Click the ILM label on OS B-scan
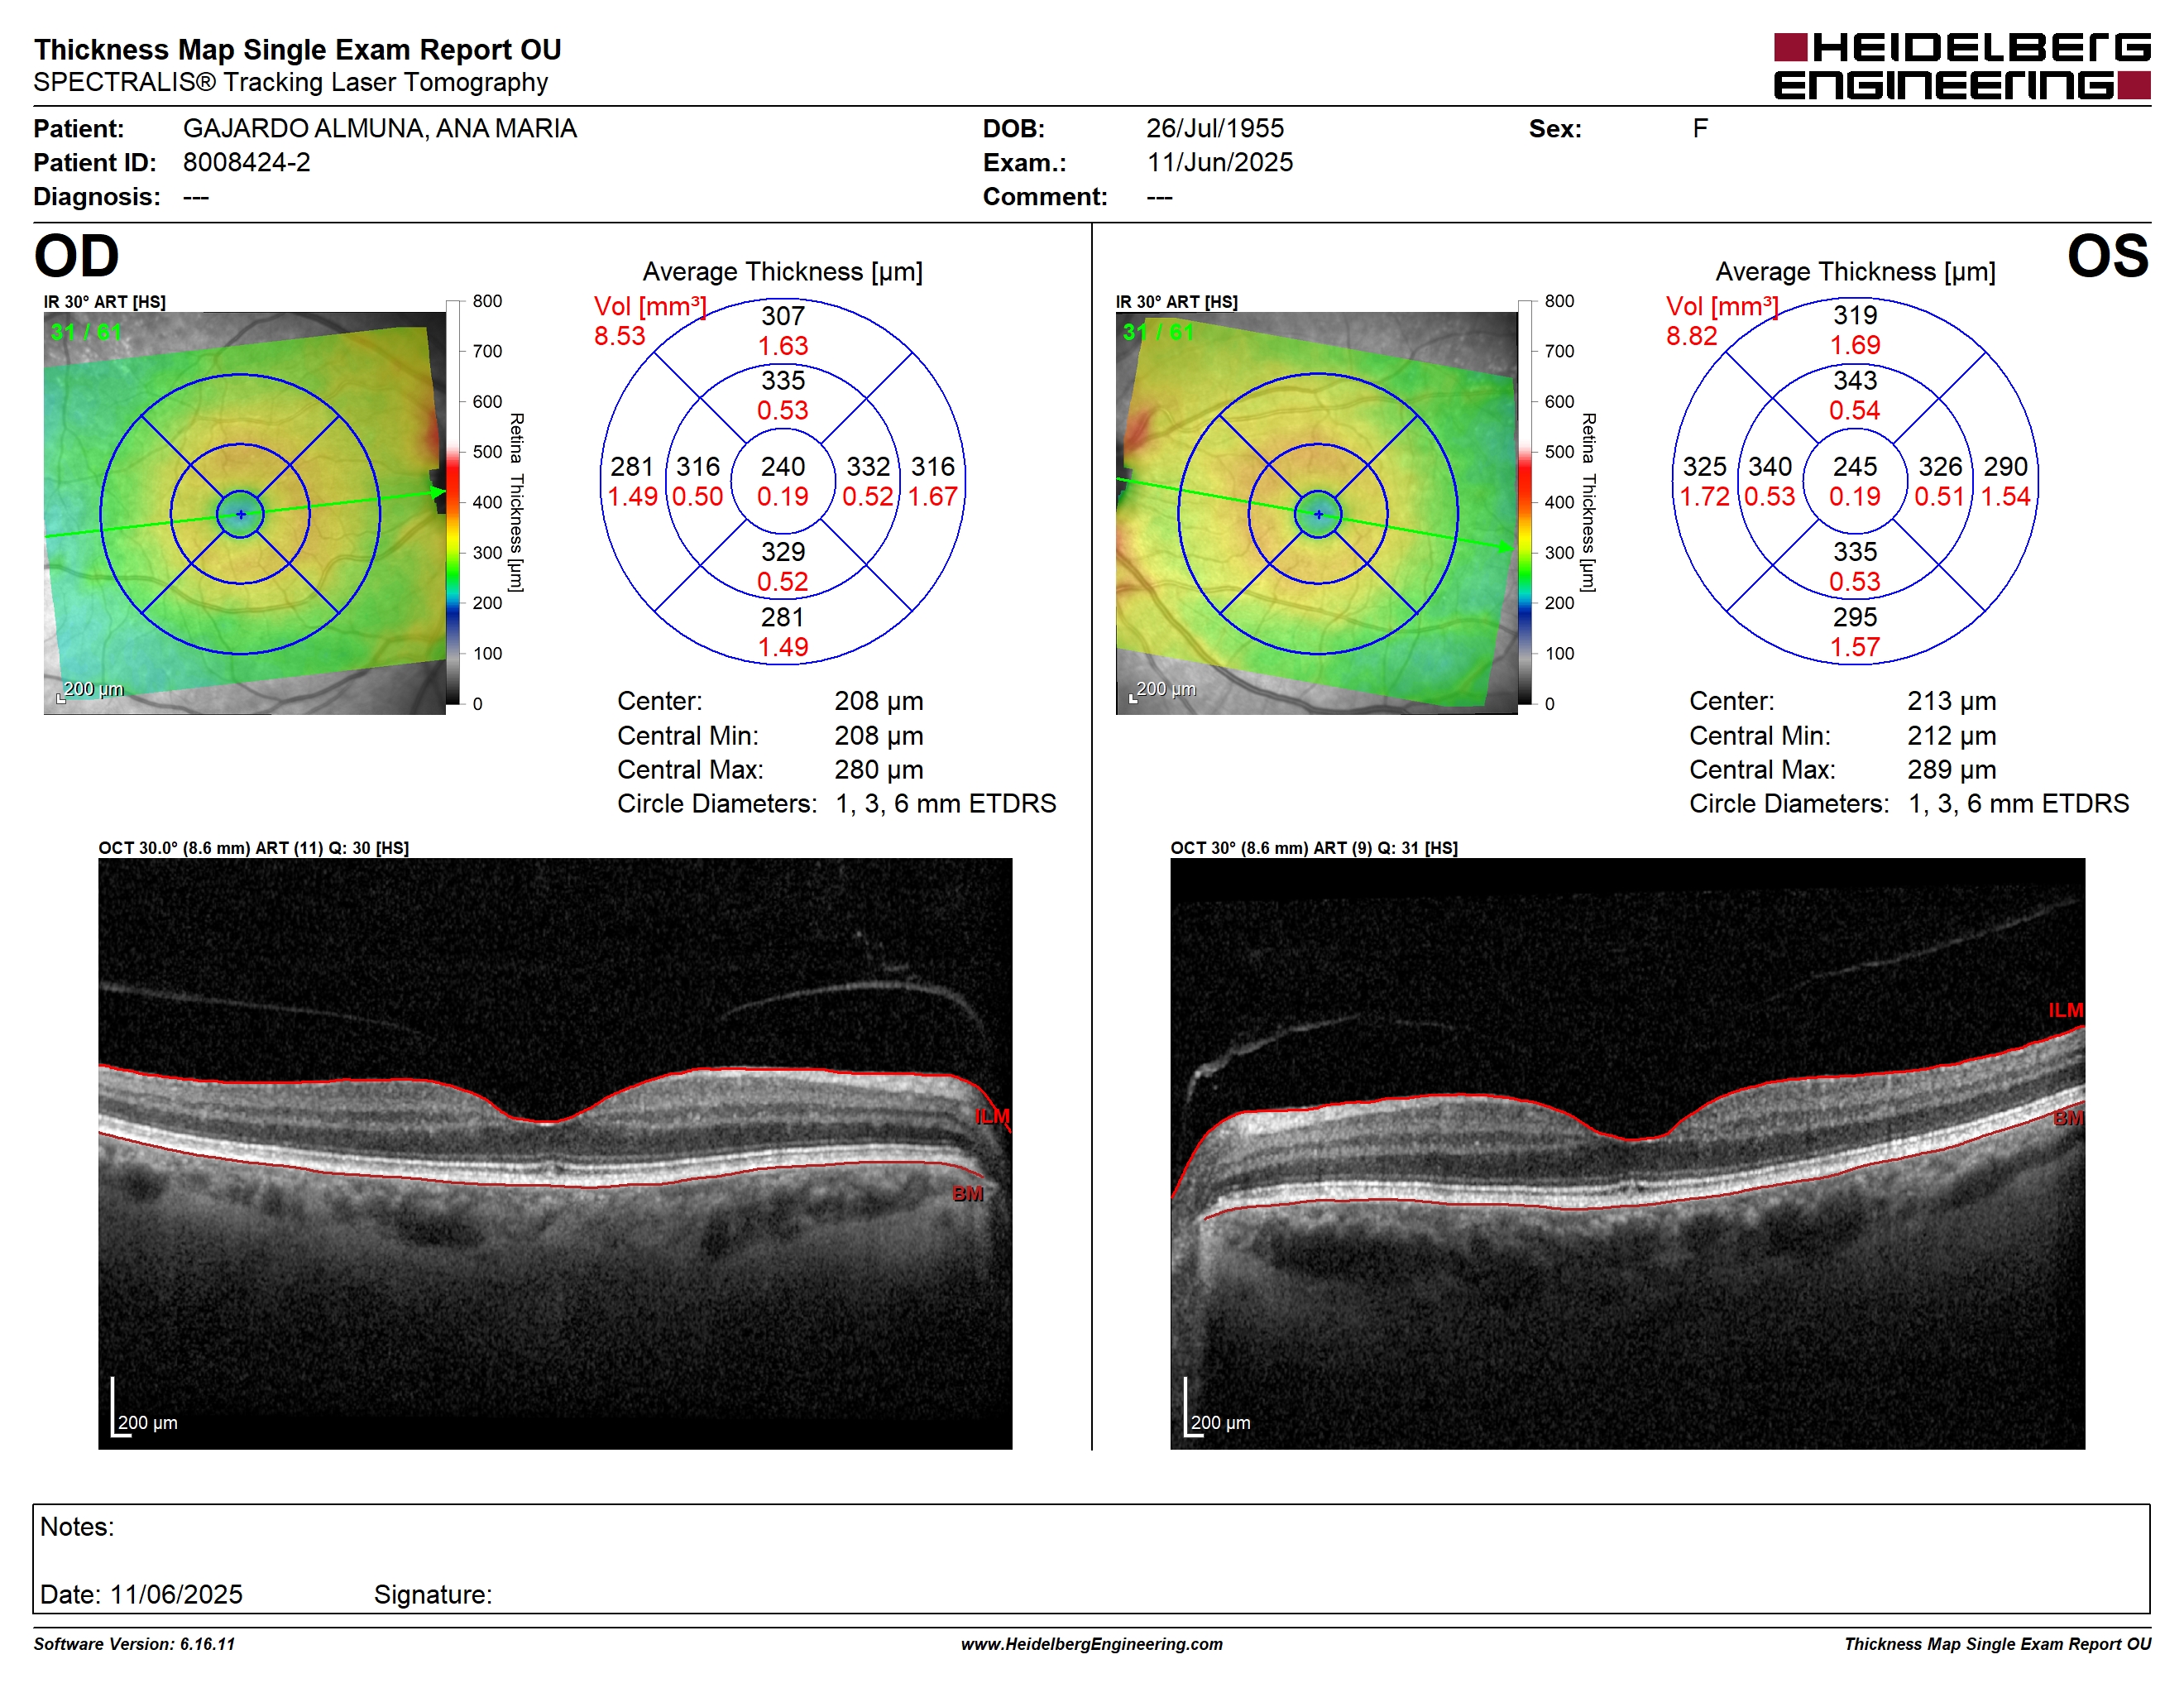2184x1688 pixels. pos(2065,1011)
